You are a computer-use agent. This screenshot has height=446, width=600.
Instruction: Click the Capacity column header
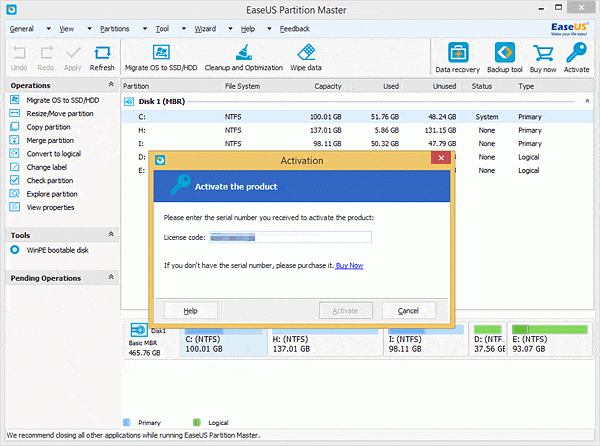[328, 86]
